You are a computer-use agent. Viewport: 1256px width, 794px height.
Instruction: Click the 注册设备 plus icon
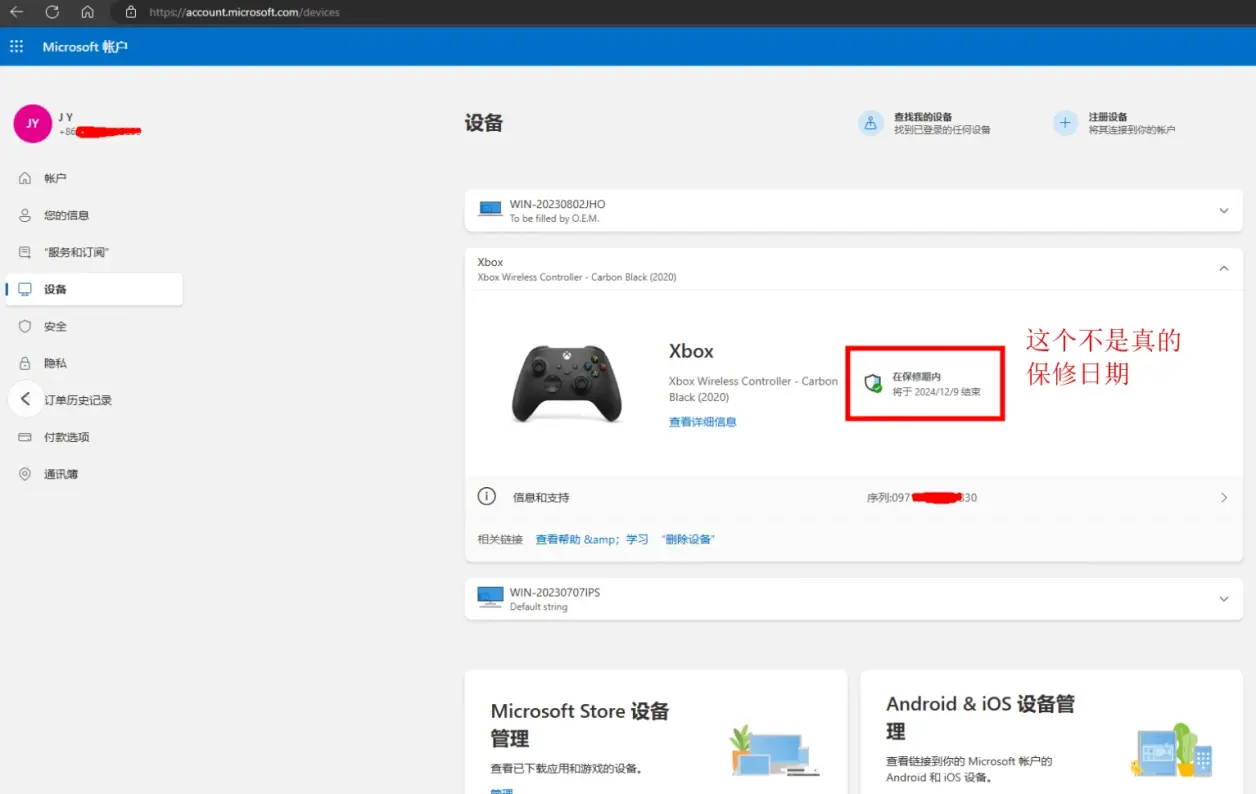[x=1066, y=123]
